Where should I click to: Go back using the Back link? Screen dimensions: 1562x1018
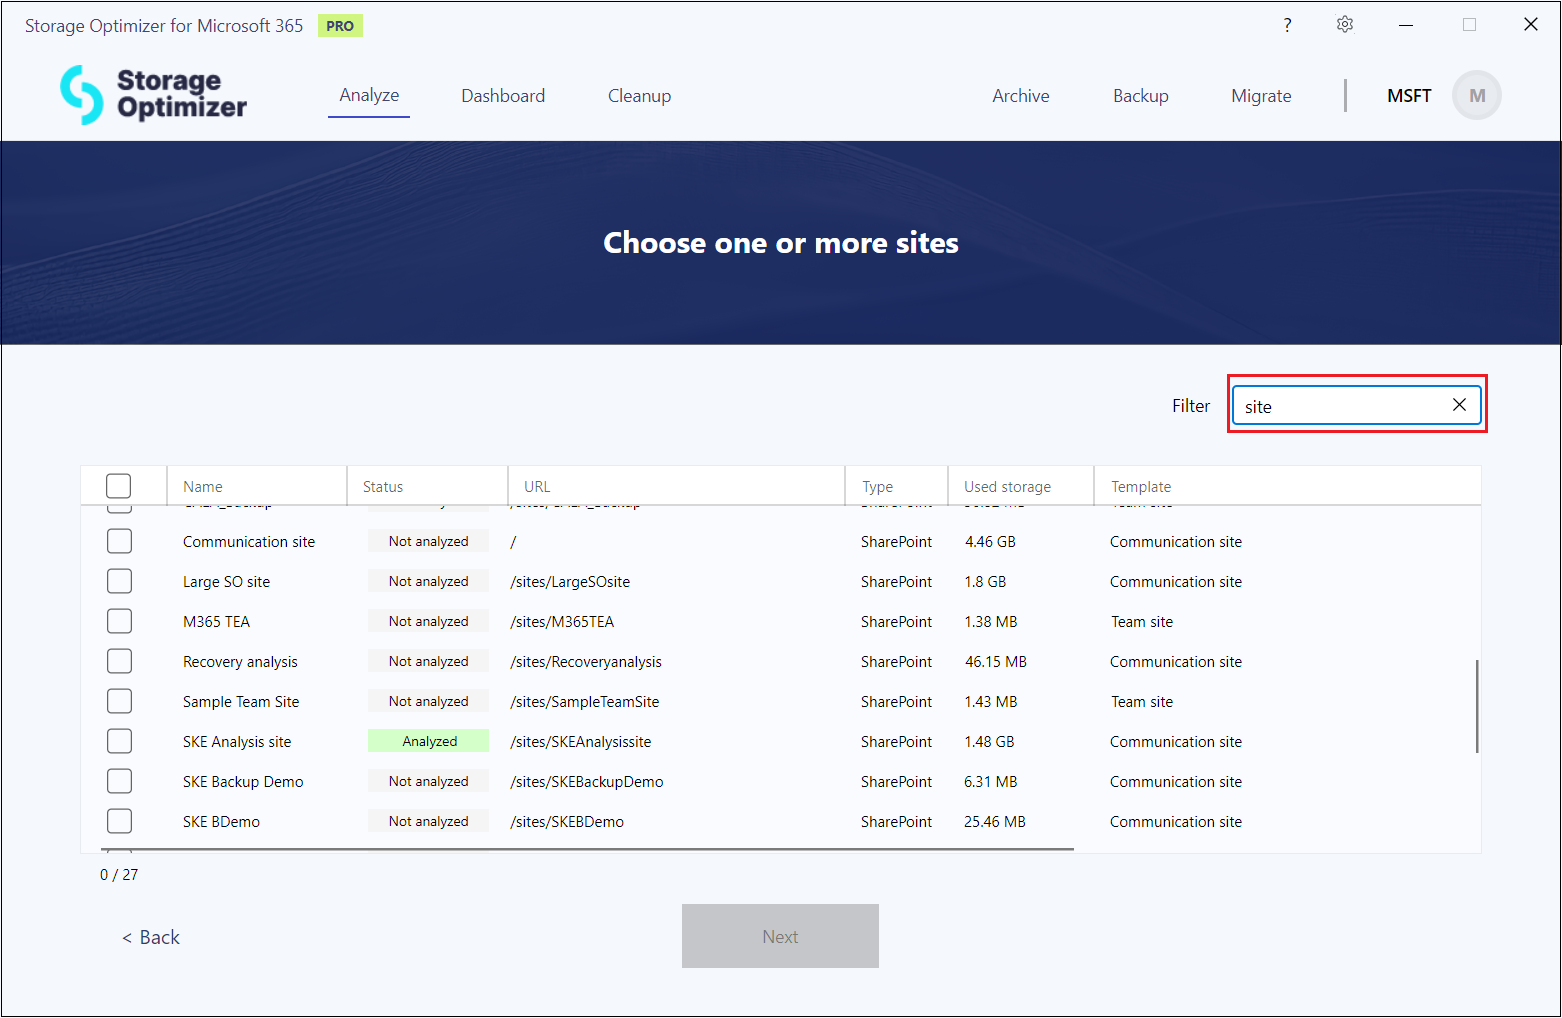151,937
